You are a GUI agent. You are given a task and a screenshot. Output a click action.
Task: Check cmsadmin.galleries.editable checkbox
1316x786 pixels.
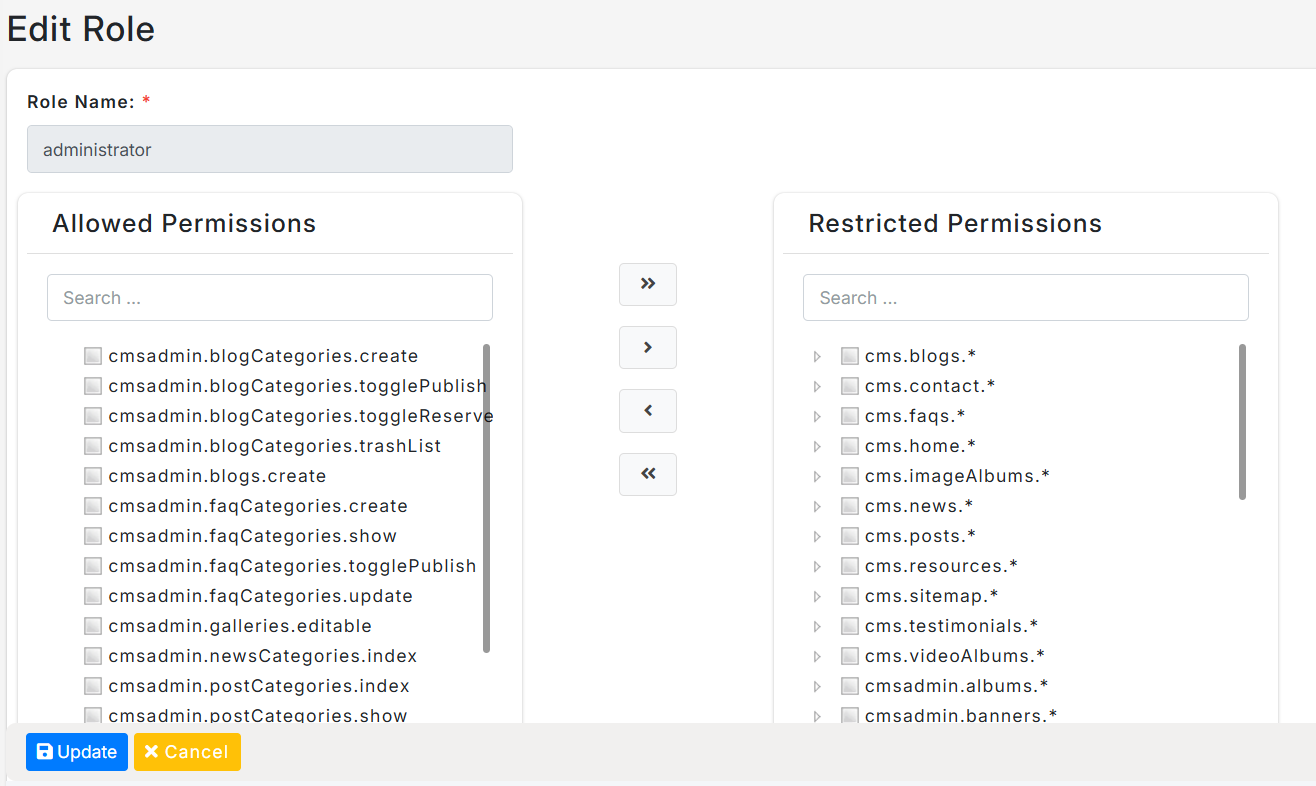(93, 626)
